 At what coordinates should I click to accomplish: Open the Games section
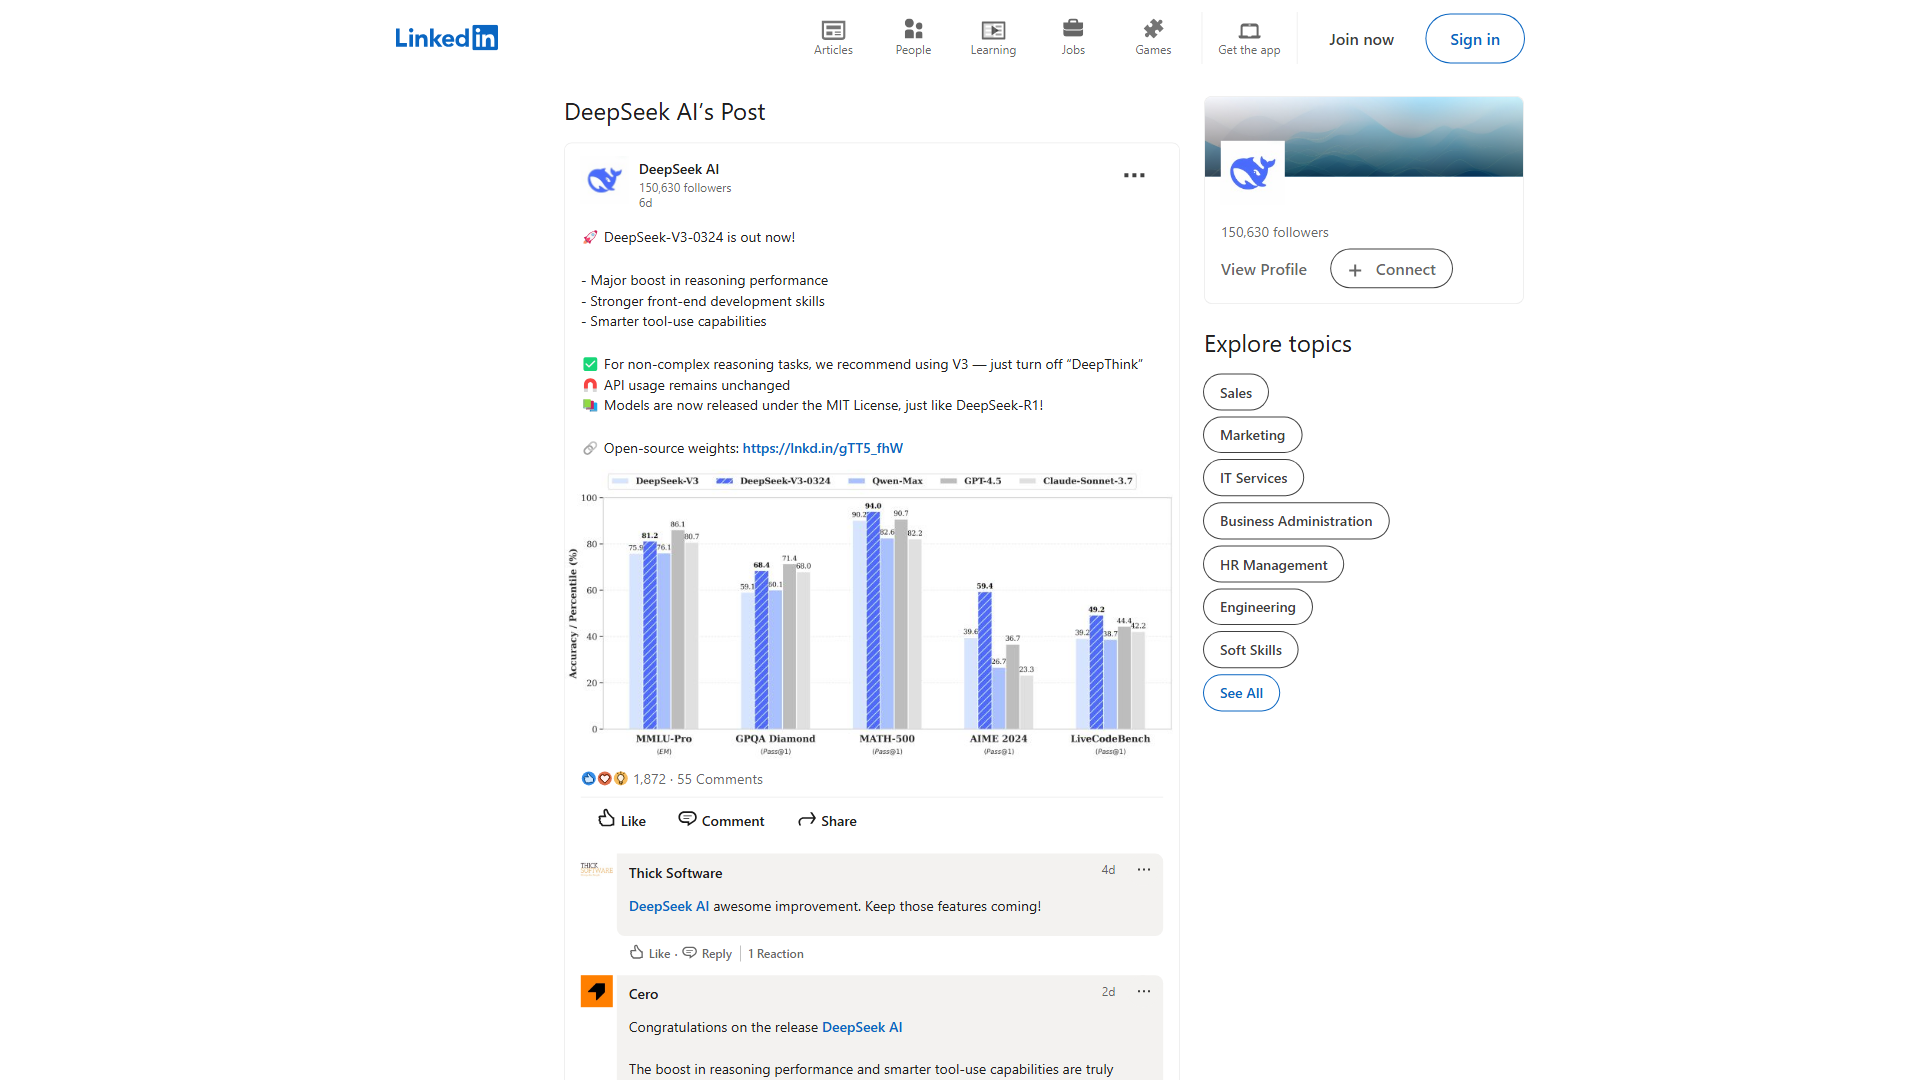(1153, 38)
